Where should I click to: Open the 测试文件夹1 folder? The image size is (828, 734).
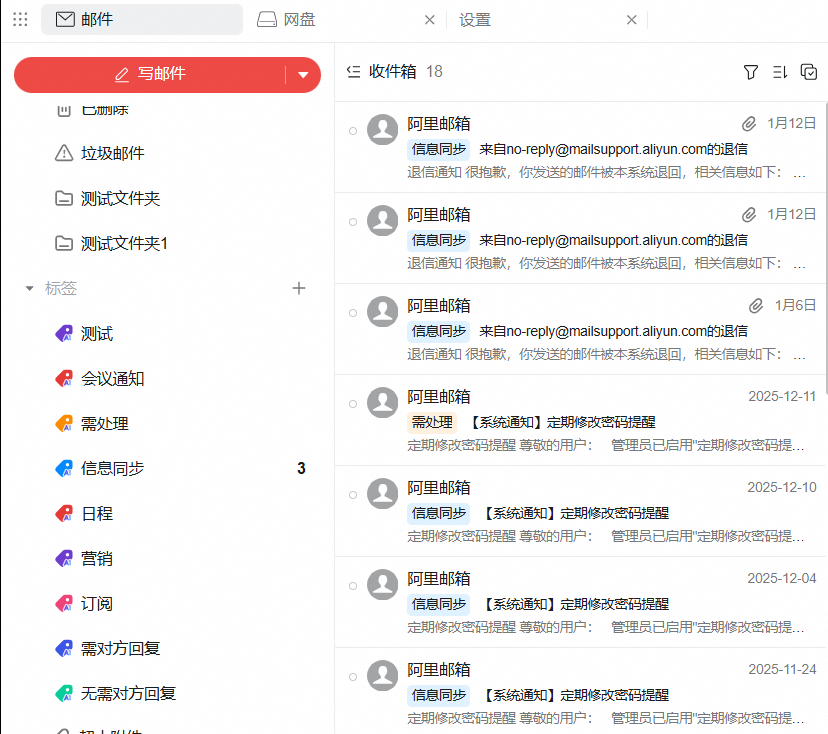tap(124, 243)
